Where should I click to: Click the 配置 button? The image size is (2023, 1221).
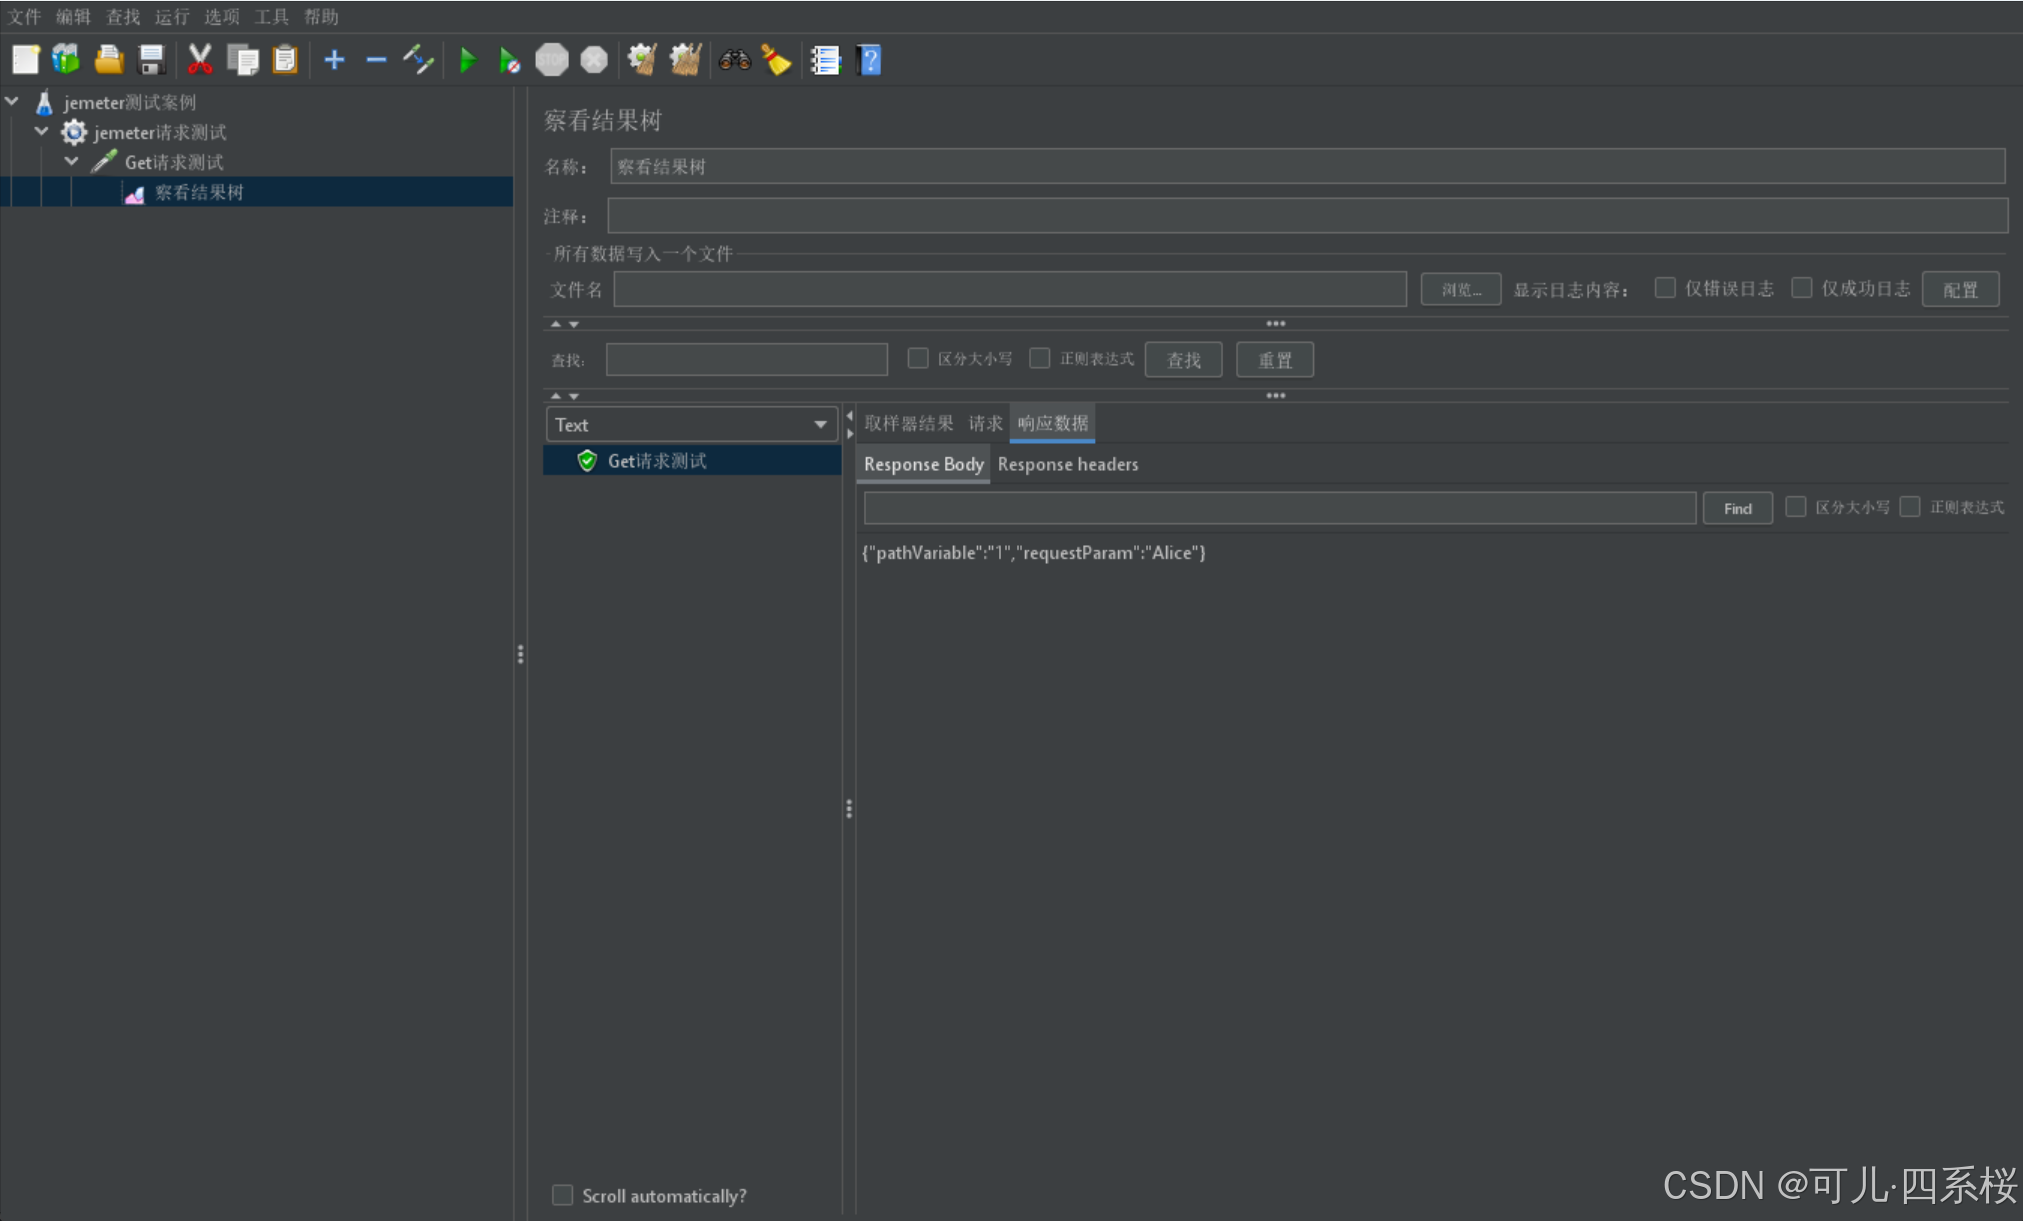click(x=1960, y=290)
